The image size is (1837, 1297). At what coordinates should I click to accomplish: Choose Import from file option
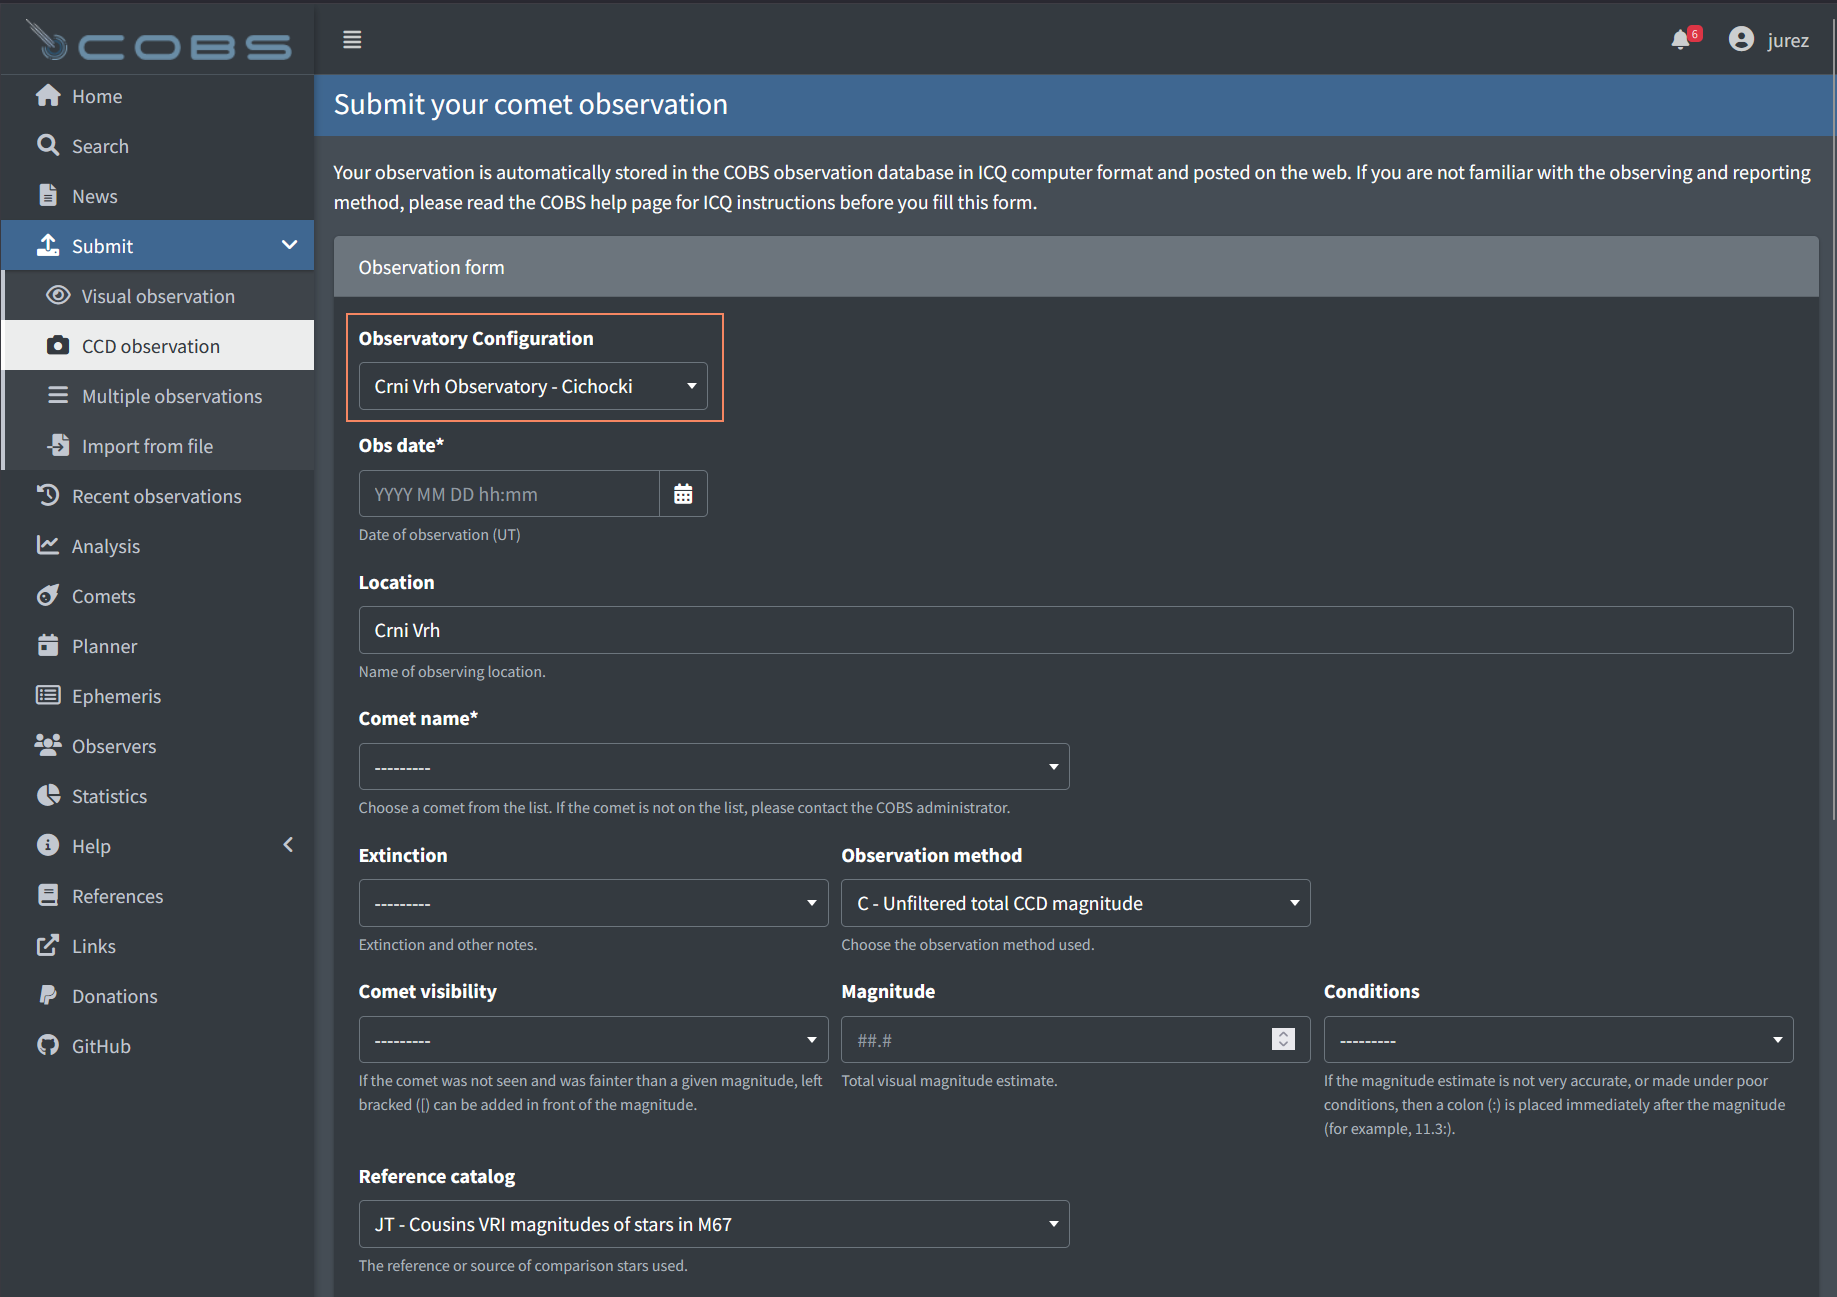[147, 446]
